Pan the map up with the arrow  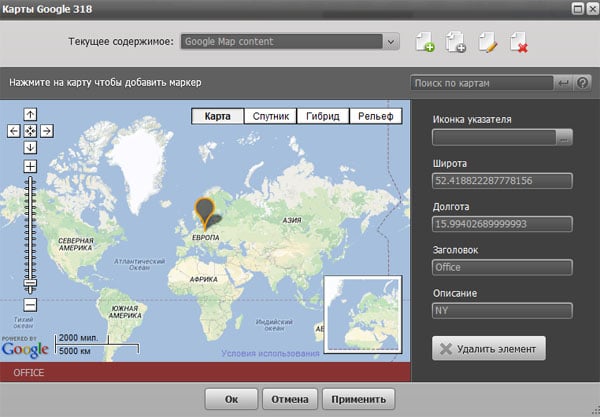click(x=30, y=114)
